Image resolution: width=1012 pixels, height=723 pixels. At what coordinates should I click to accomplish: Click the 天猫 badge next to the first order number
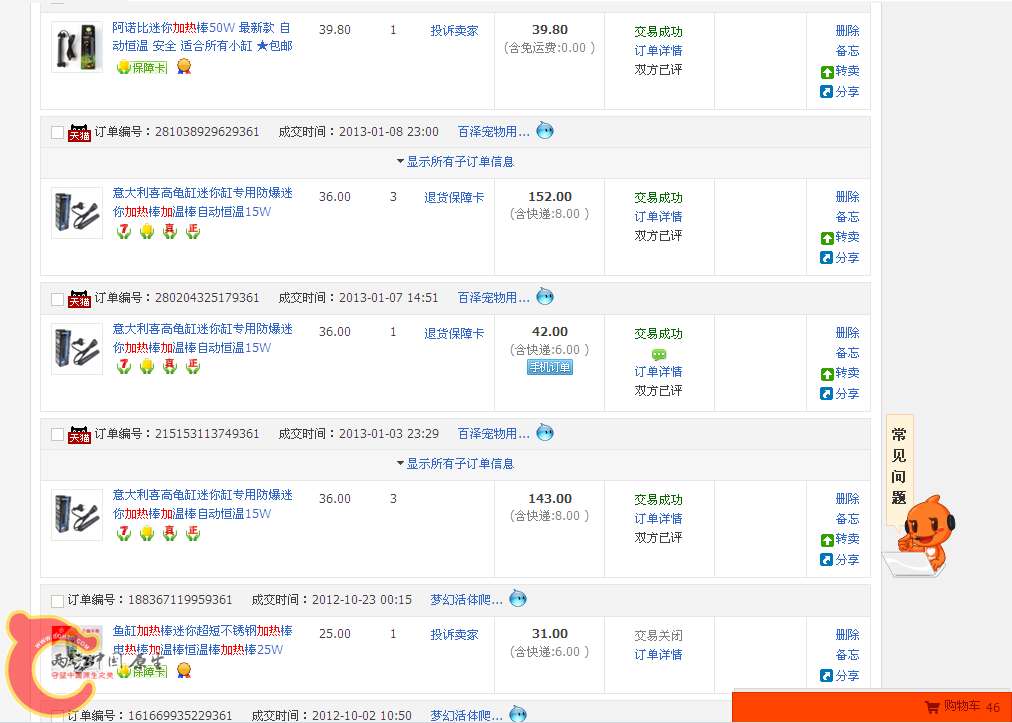77,131
